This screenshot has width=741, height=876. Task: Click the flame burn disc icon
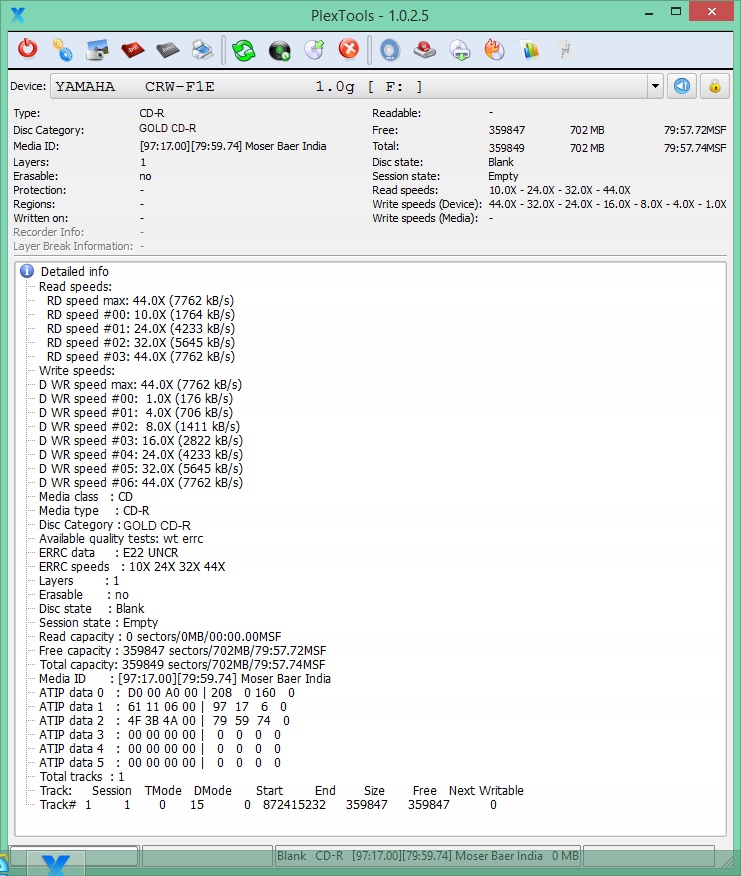(494, 49)
